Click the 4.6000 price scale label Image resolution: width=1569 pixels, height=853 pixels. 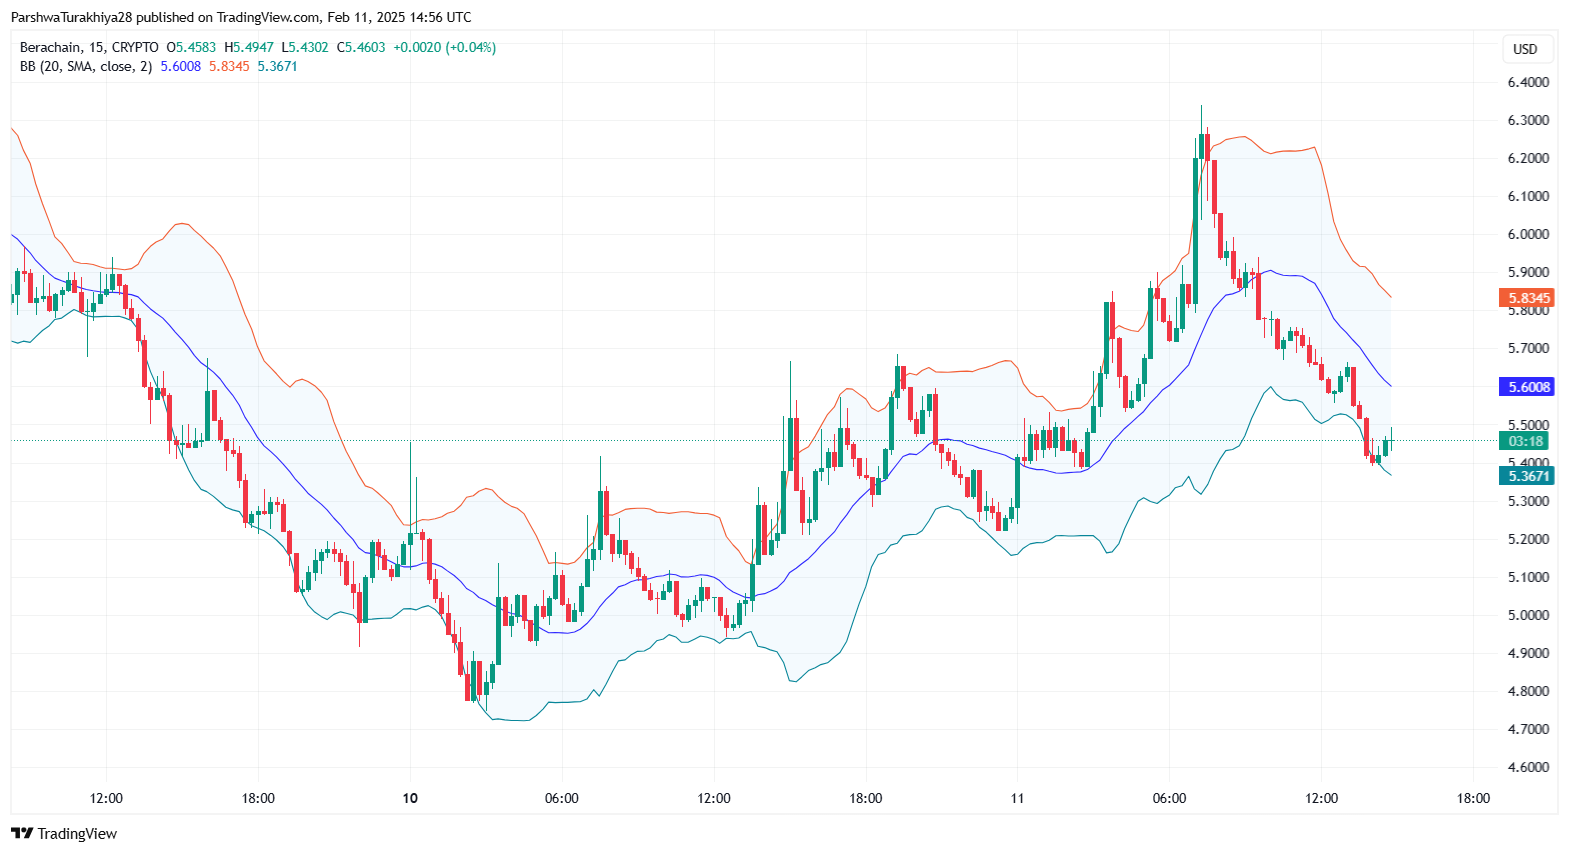pyautogui.click(x=1528, y=767)
